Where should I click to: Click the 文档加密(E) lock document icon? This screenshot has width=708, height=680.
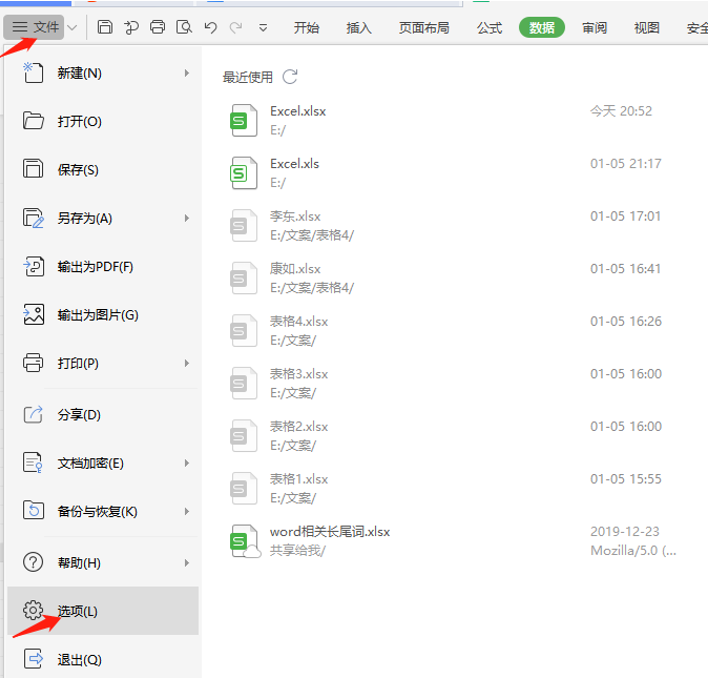click(33, 462)
